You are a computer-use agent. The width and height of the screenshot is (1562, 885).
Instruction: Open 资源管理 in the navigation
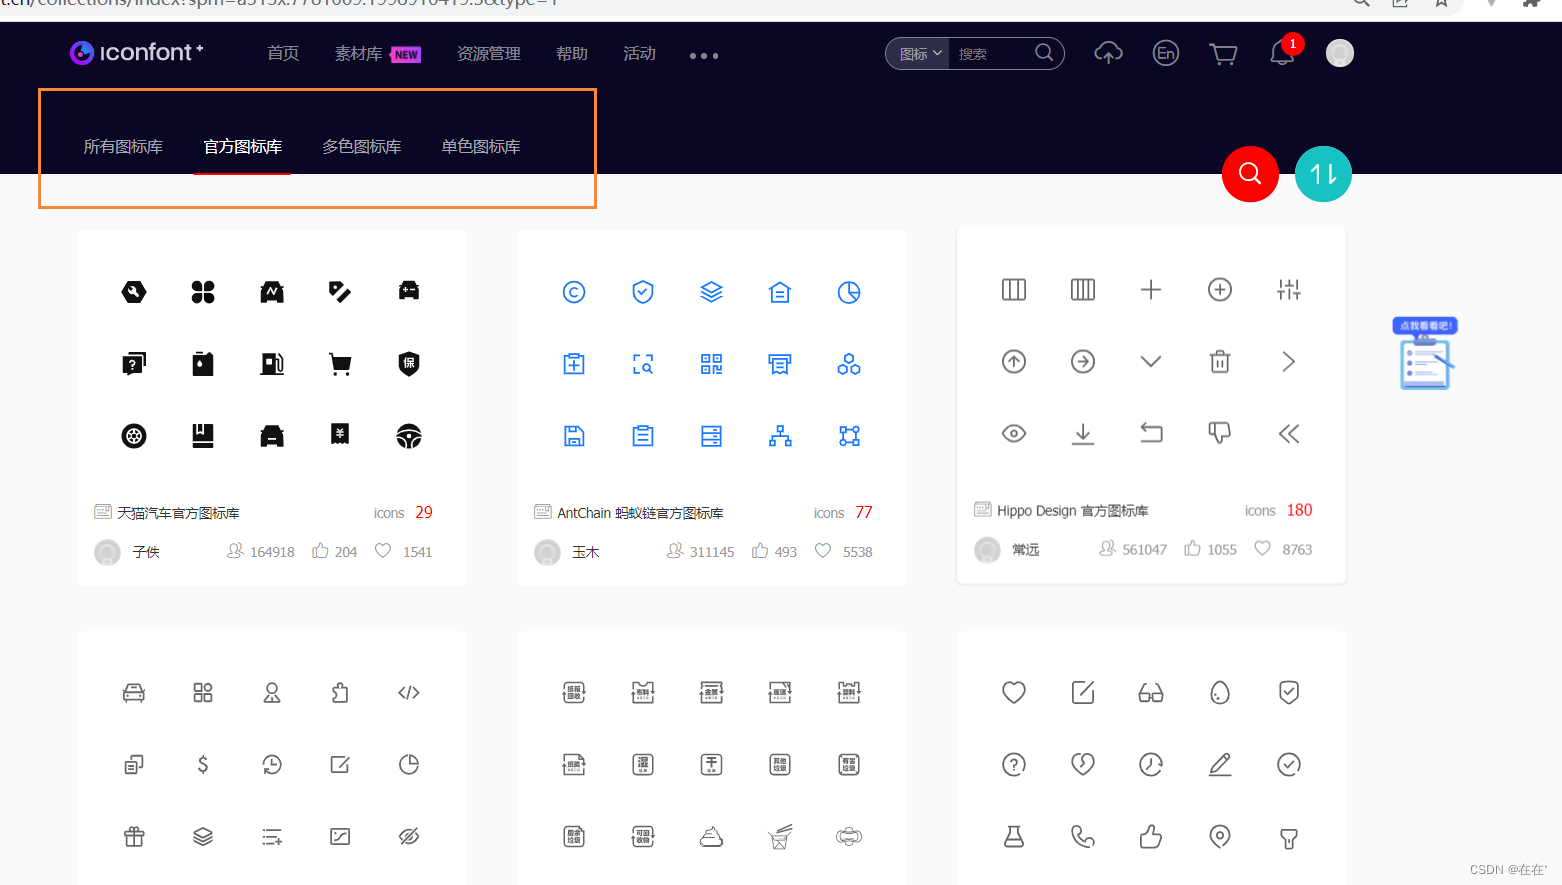(x=488, y=54)
